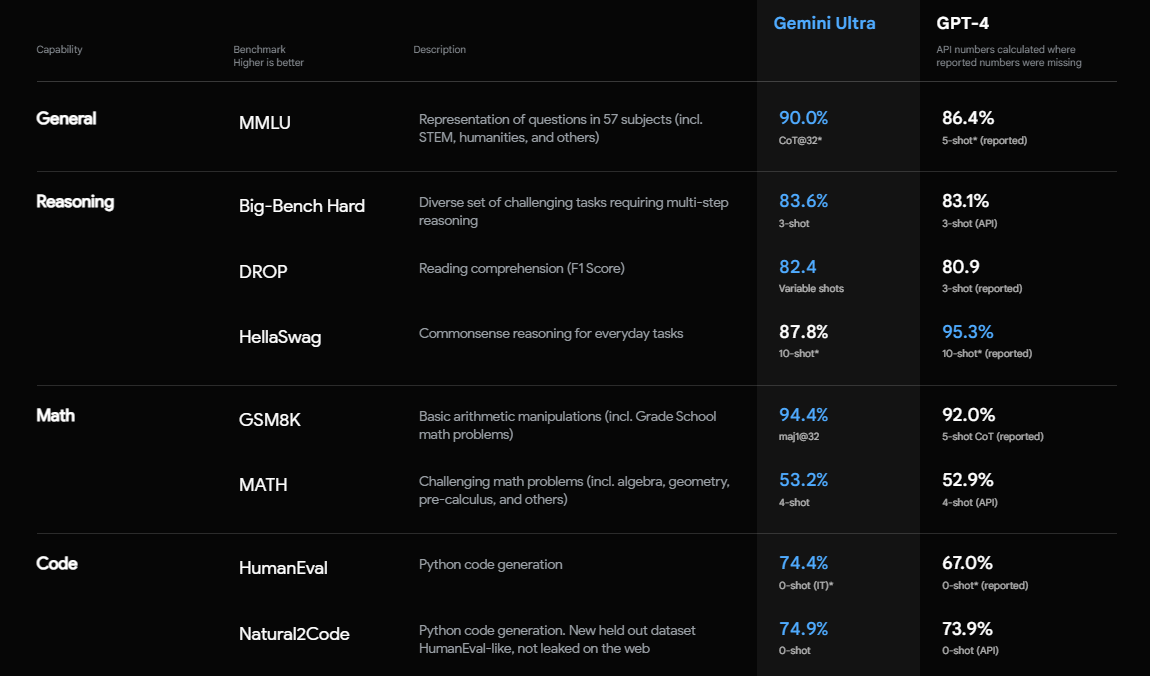Select the 67.0% HumanEval score

967,563
